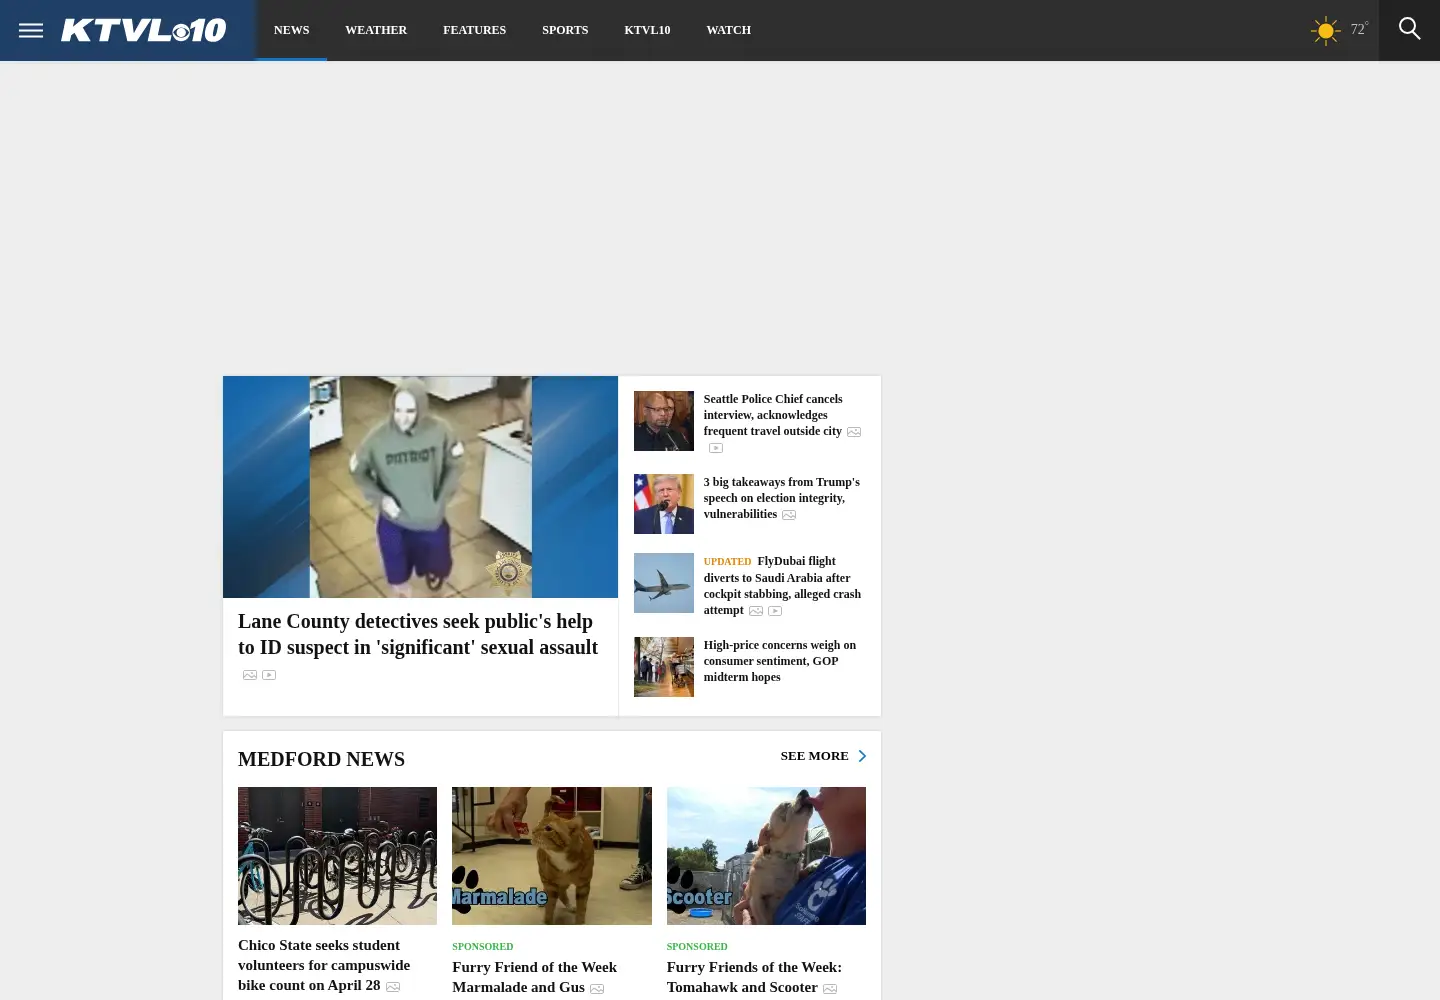Open the bike racks story image
The image size is (1440, 1000).
[337, 856]
